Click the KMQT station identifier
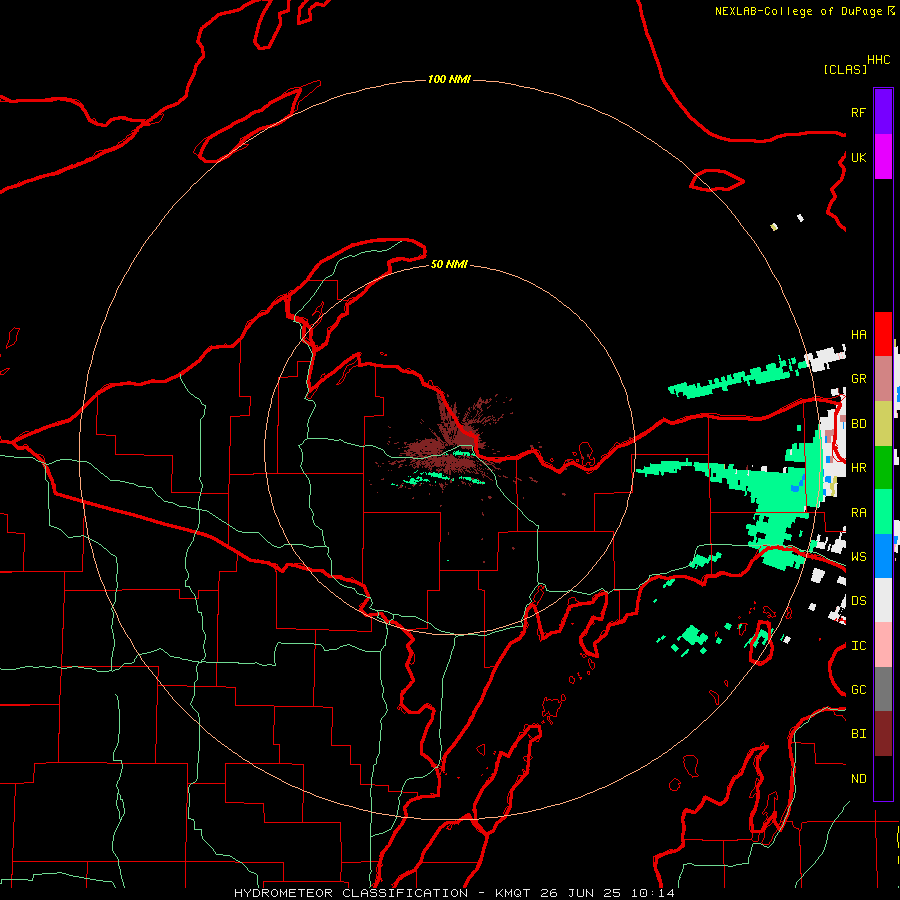Image resolution: width=900 pixels, height=900 pixels. pyautogui.click(x=515, y=893)
